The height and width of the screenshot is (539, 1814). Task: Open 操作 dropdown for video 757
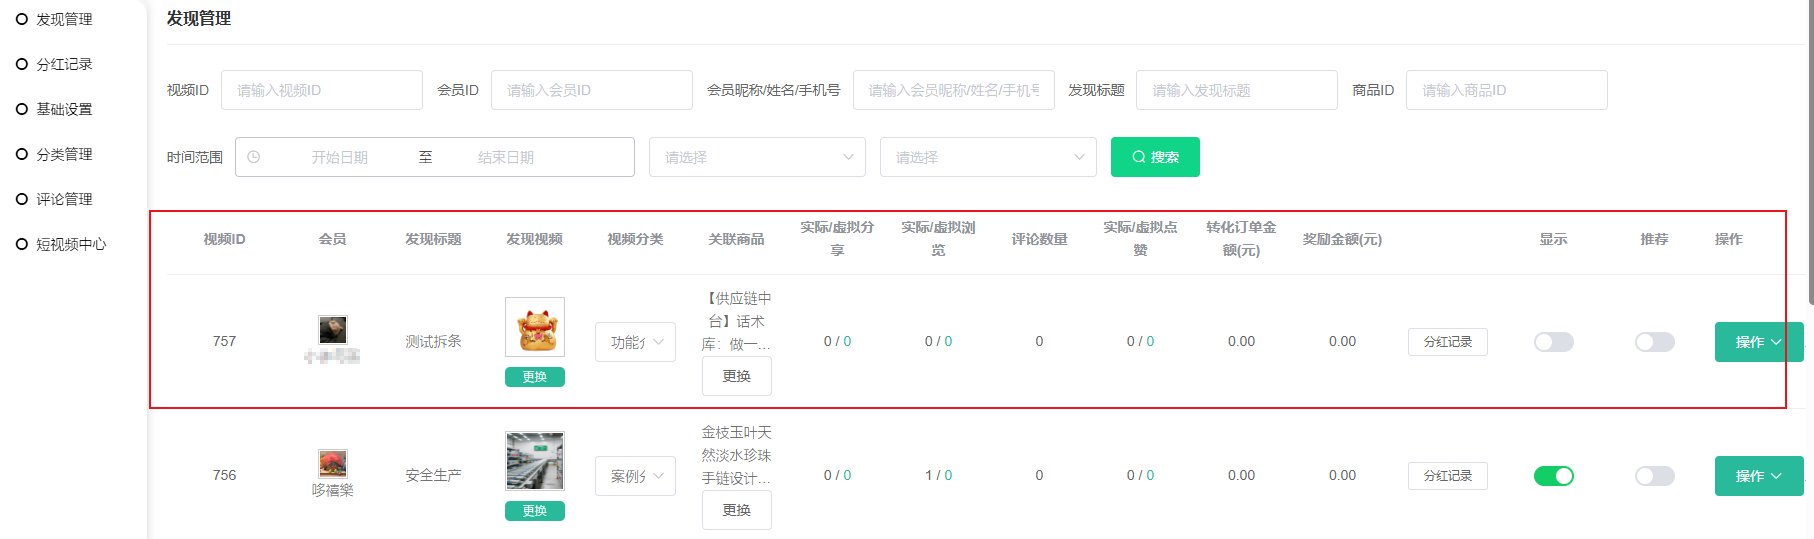[x=1758, y=342]
